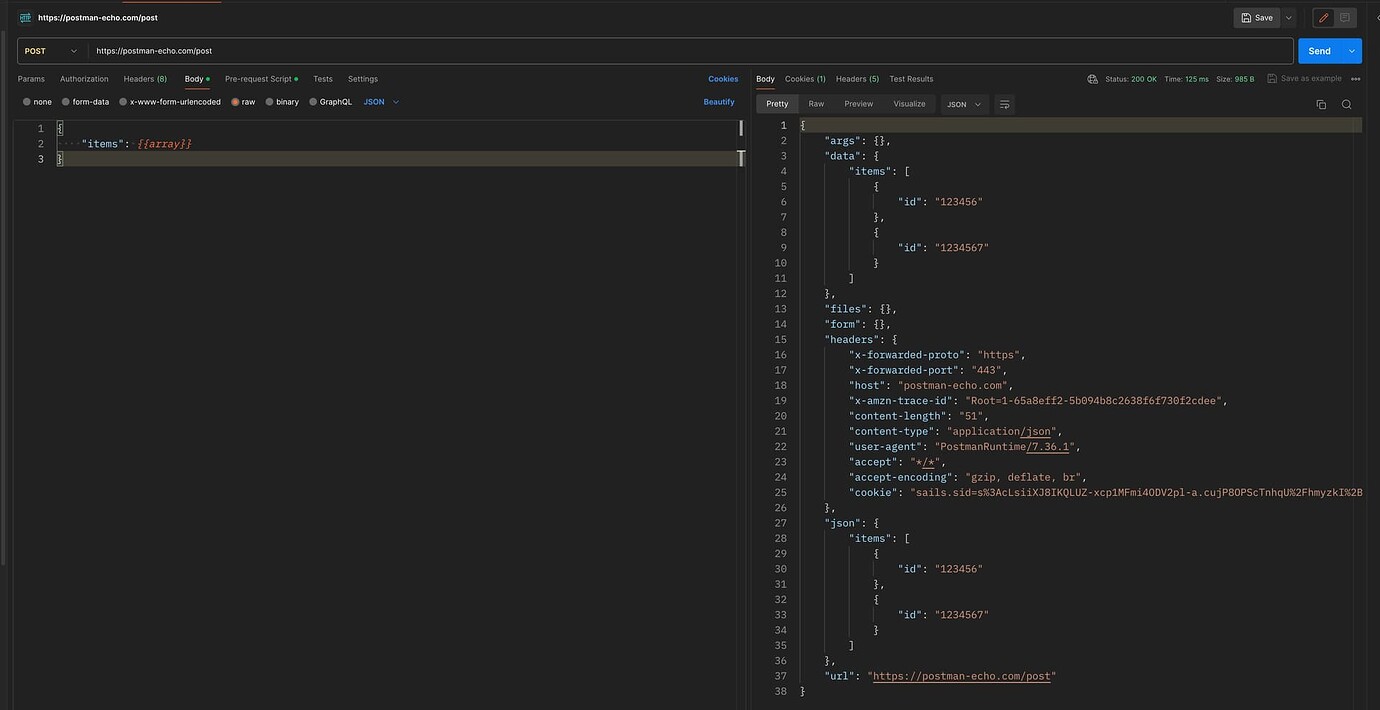Click the Beautify link
This screenshot has height=710, width=1380.
coord(719,102)
